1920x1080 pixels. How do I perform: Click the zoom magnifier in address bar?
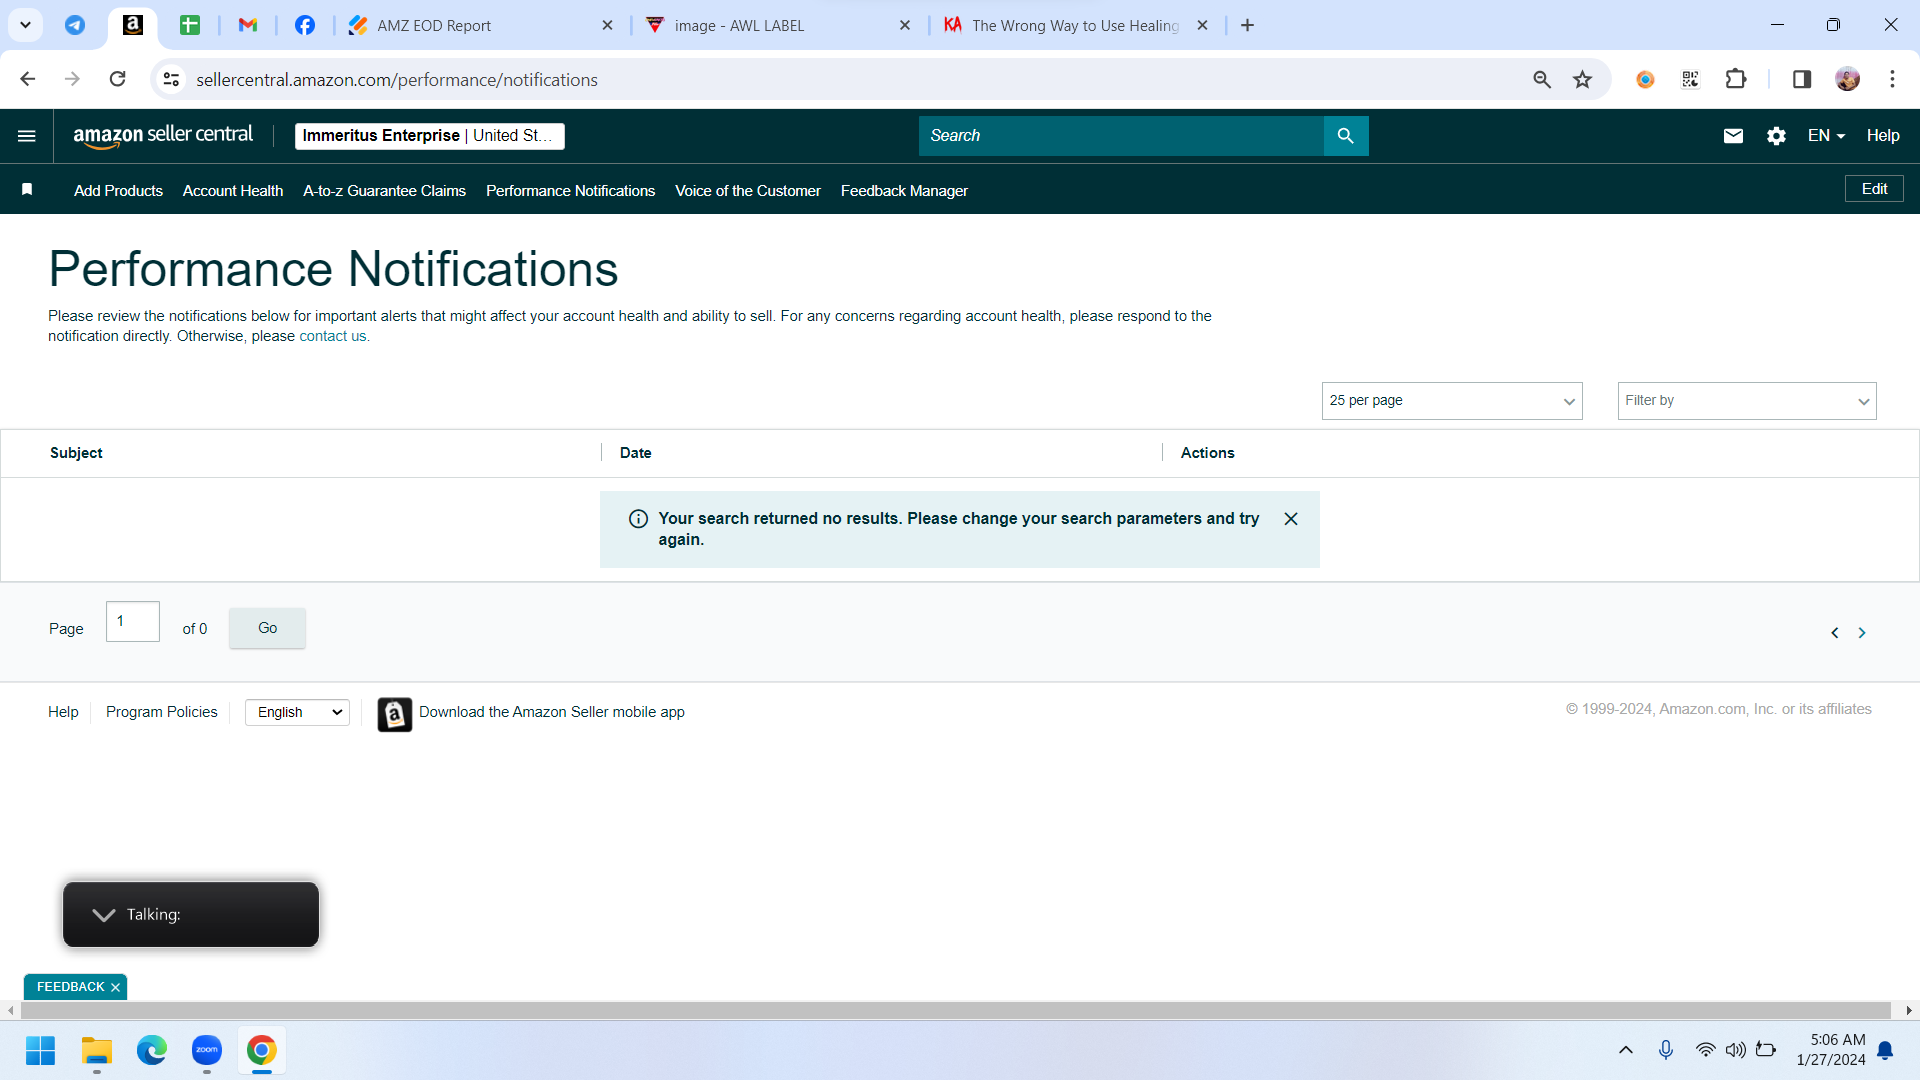(1542, 79)
